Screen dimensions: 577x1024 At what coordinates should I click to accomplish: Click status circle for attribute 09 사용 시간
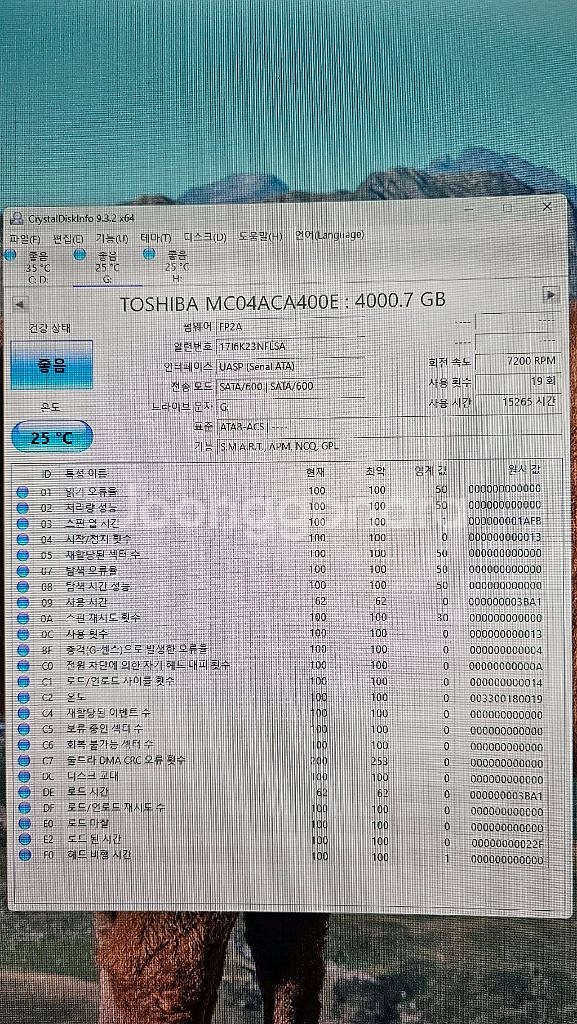point(23,602)
